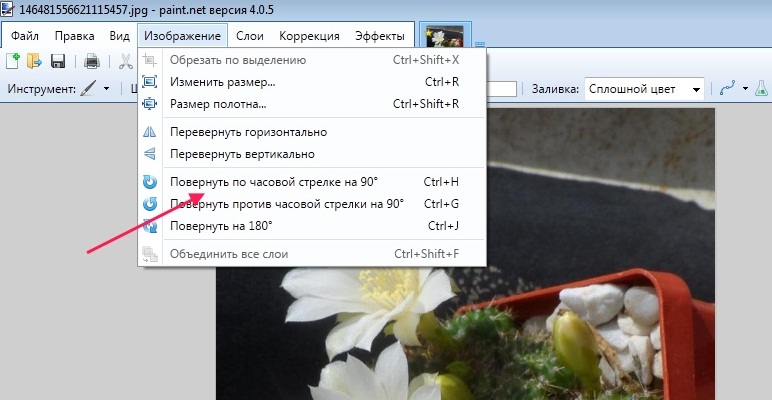772x400 pixels.
Task: Click the New image toolbar icon
Action: pos(13,61)
